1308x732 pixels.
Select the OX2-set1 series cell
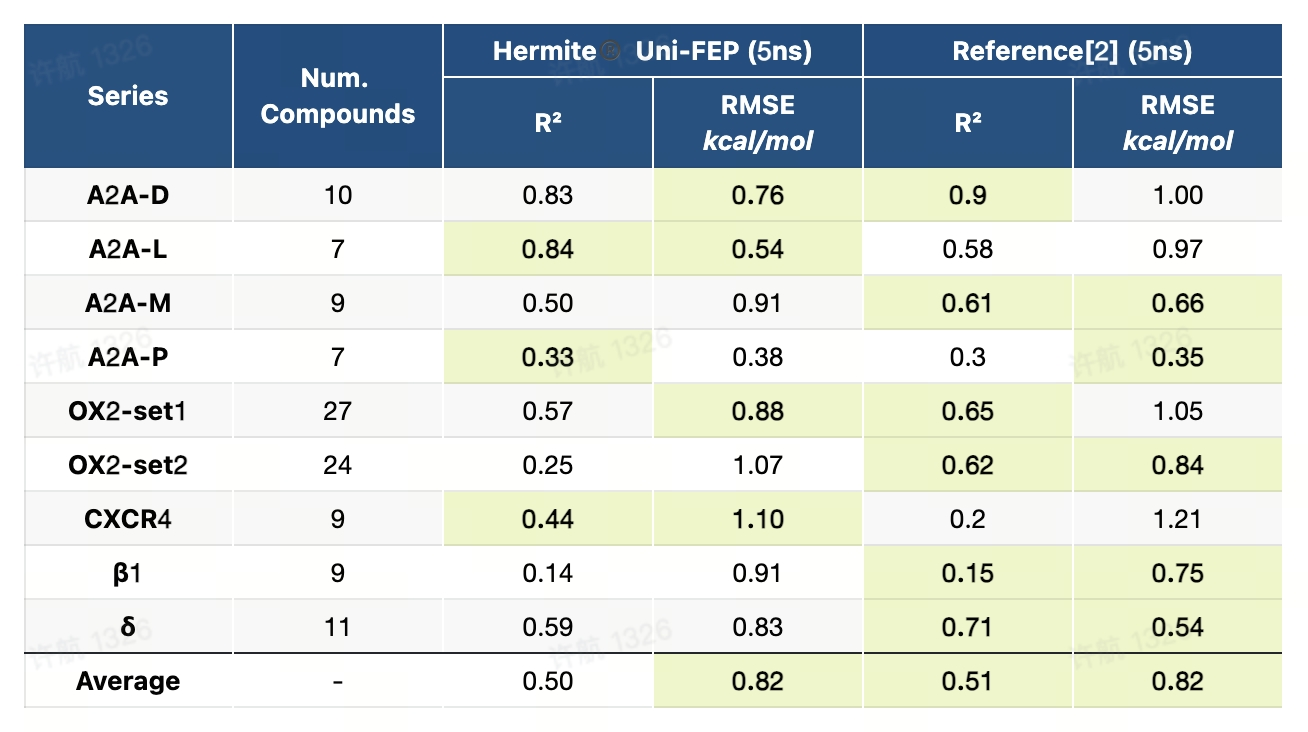click(x=128, y=411)
